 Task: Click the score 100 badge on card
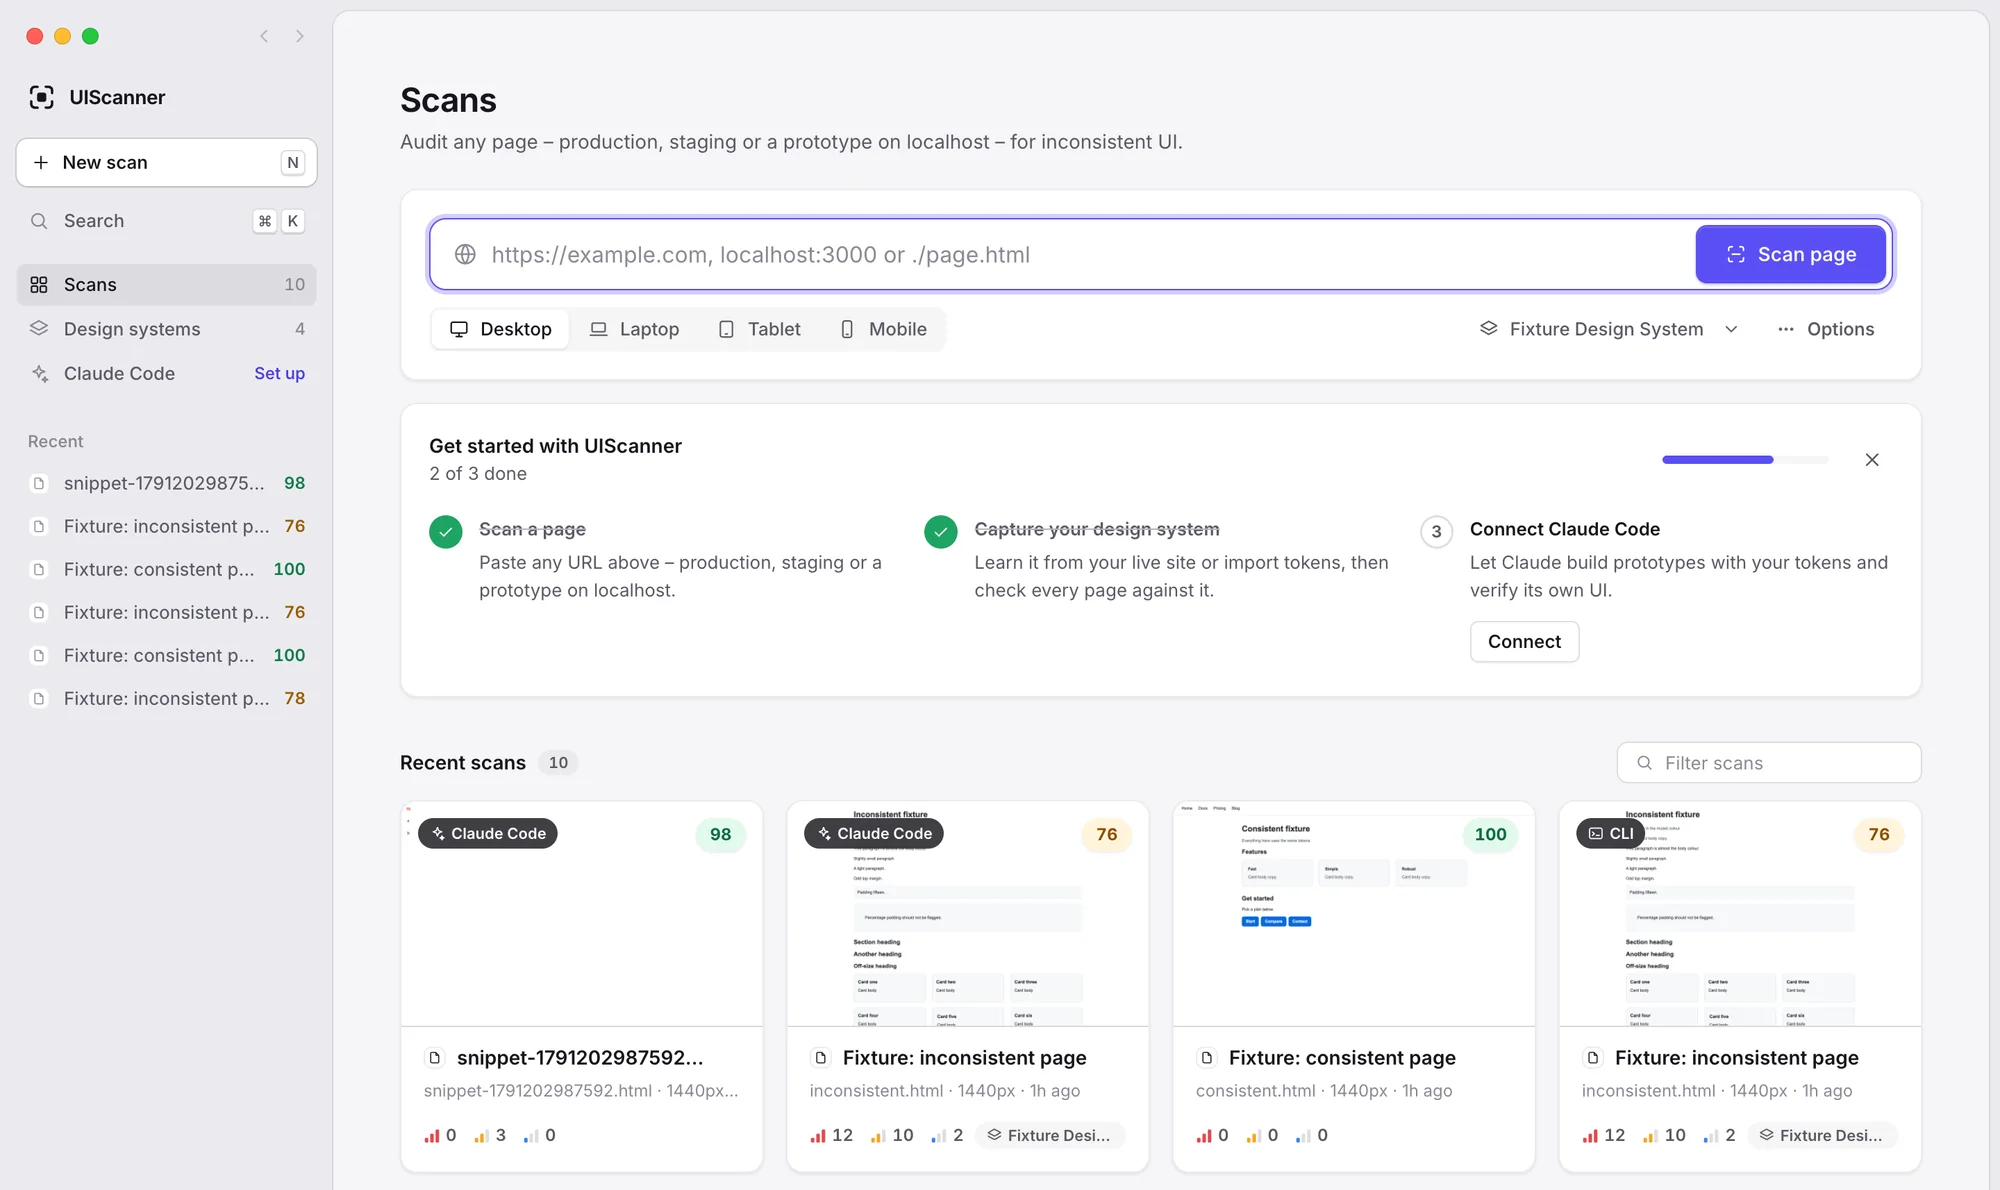coord(1490,834)
